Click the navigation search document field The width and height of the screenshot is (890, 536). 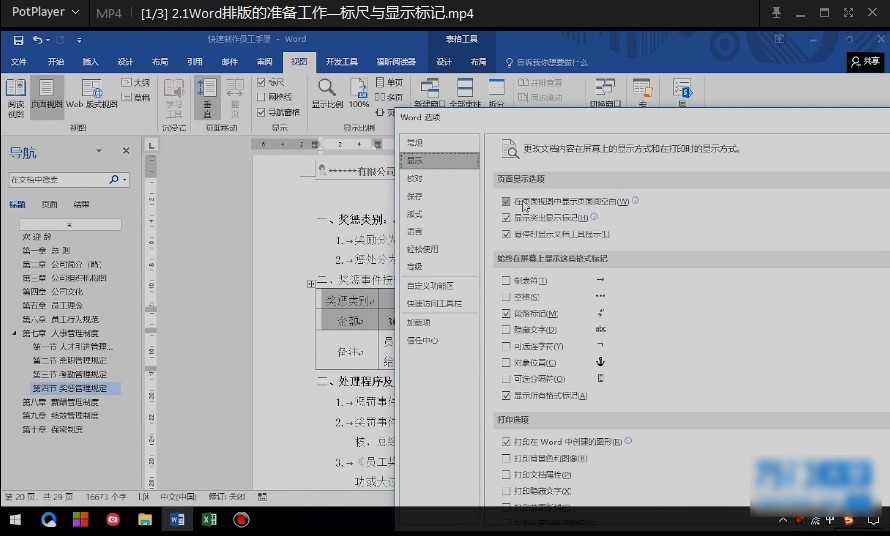(x=58, y=179)
